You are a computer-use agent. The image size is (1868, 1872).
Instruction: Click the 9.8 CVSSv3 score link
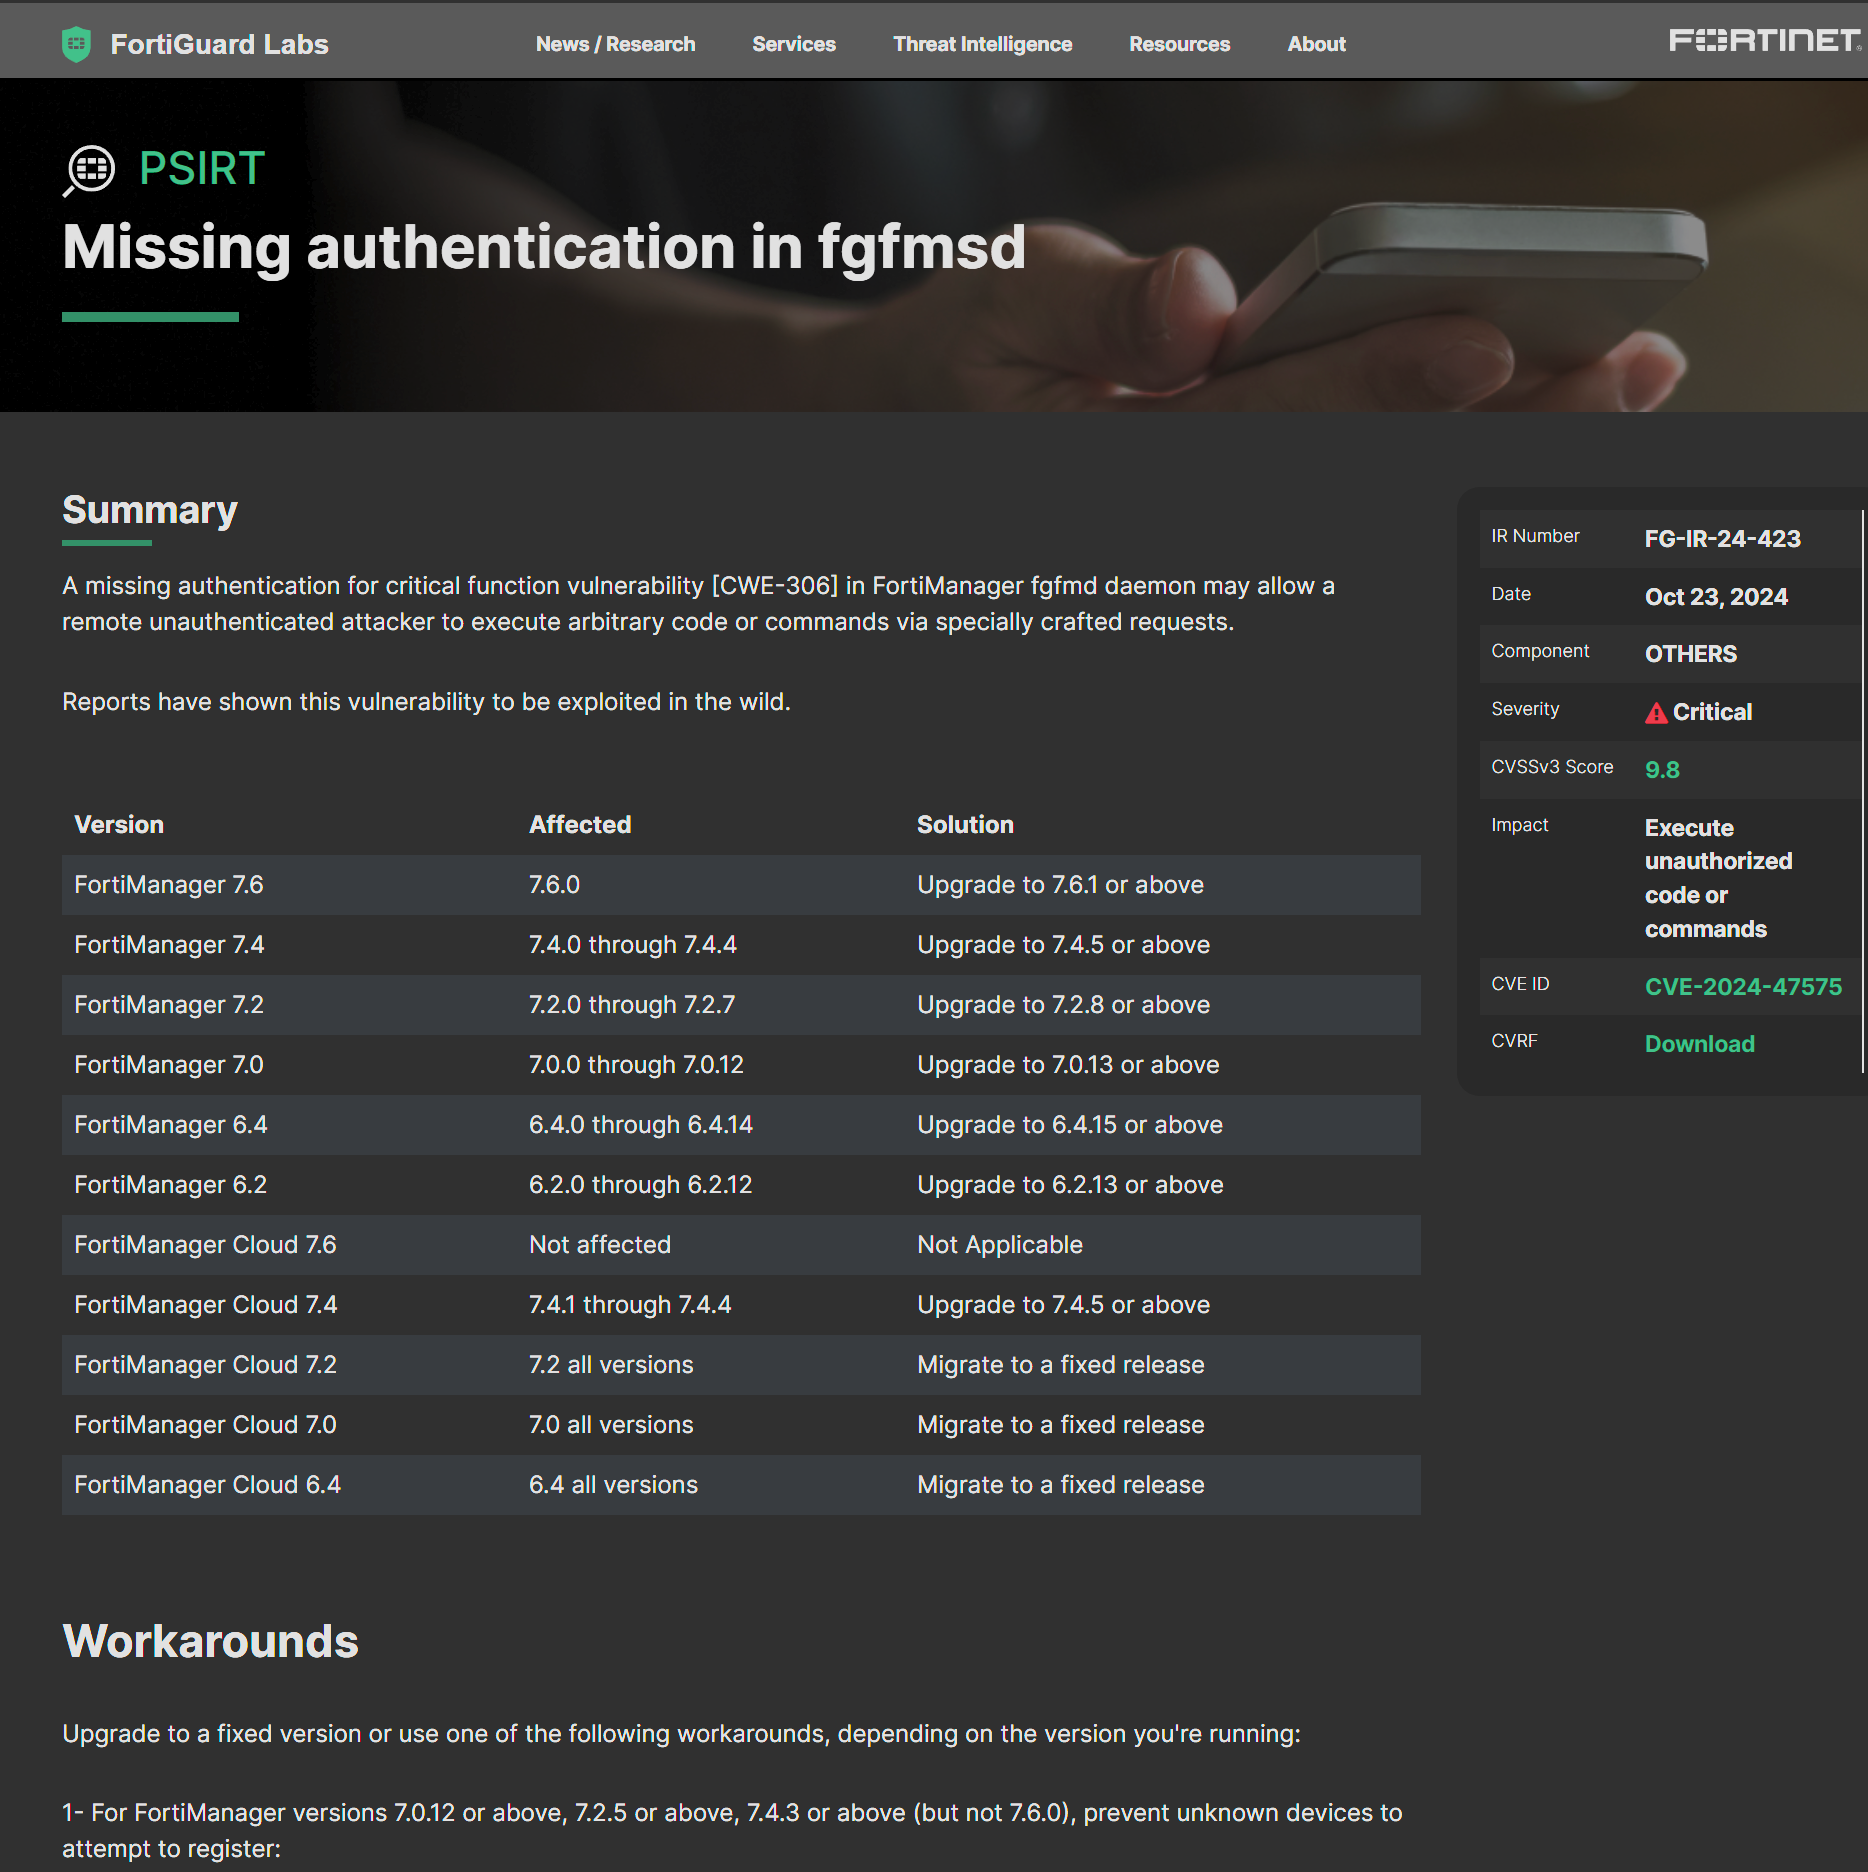1662,769
